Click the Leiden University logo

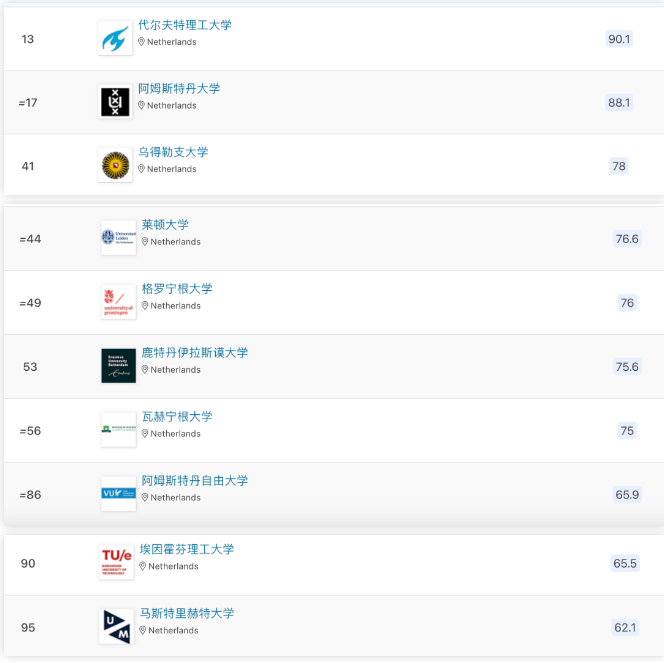point(118,237)
